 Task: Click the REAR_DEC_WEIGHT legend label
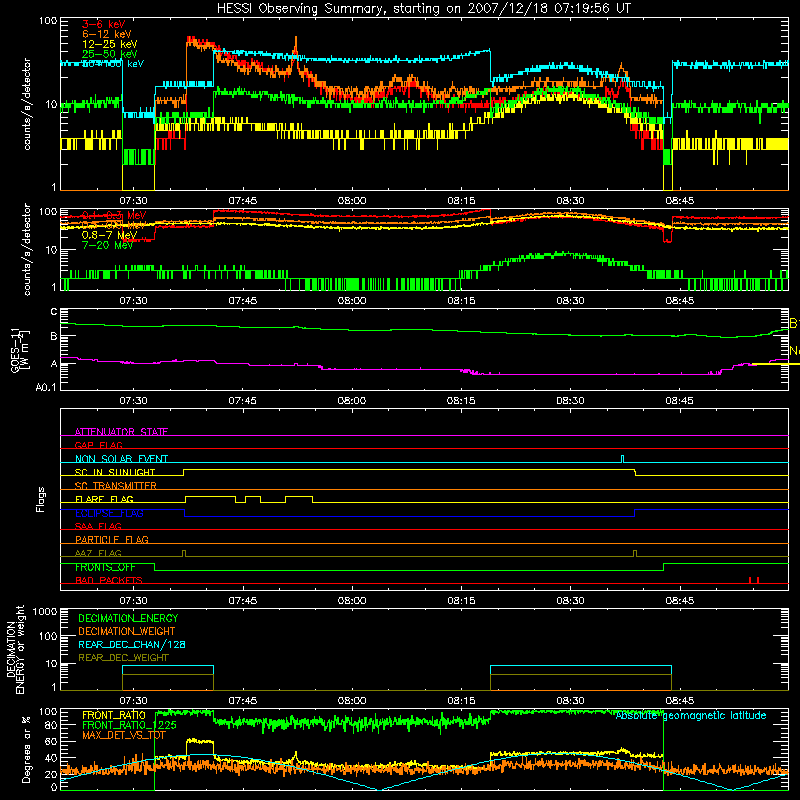[x=123, y=658]
